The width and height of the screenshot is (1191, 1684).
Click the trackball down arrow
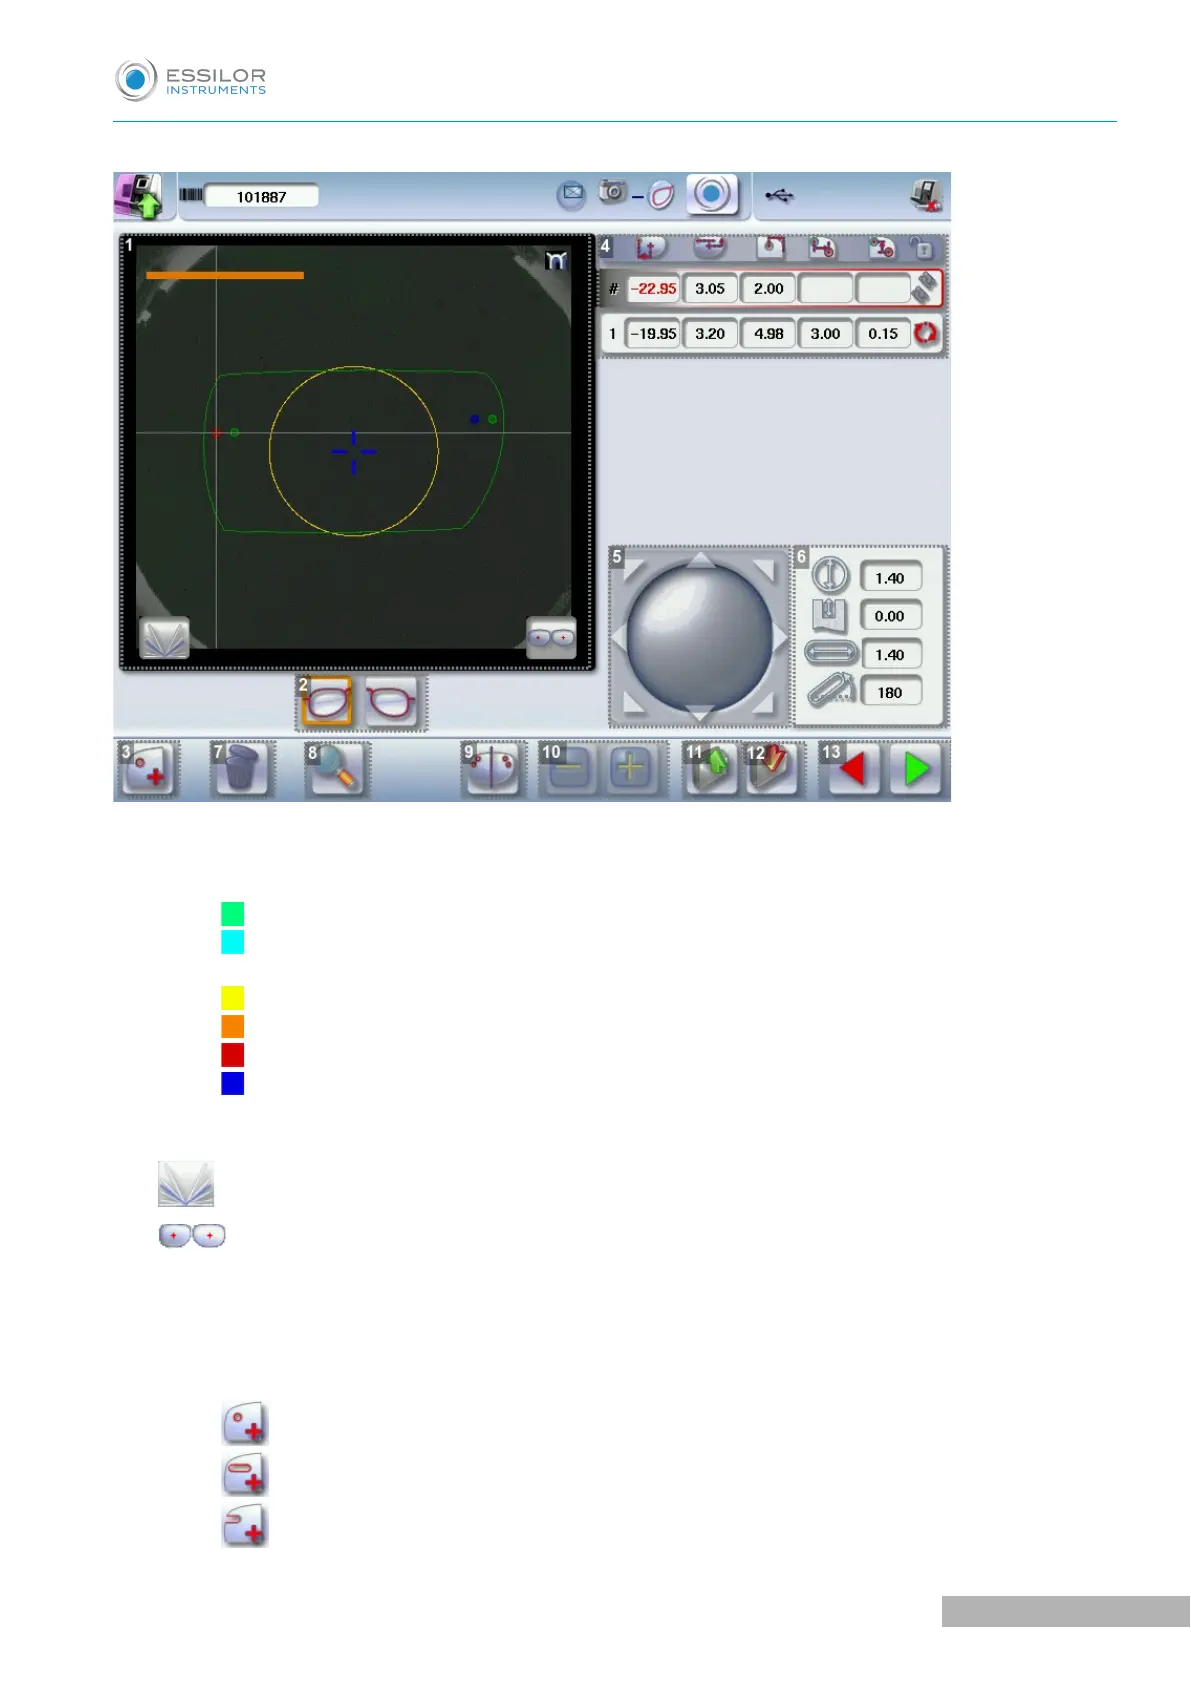click(700, 713)
